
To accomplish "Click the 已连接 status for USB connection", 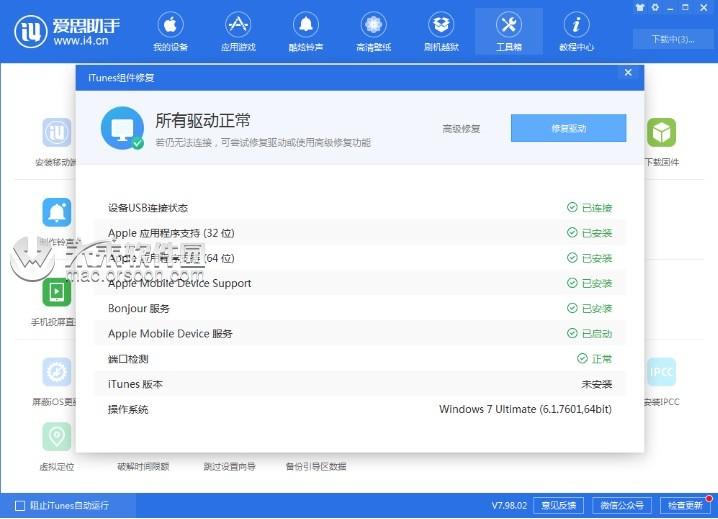I will [x=589, y=208].
